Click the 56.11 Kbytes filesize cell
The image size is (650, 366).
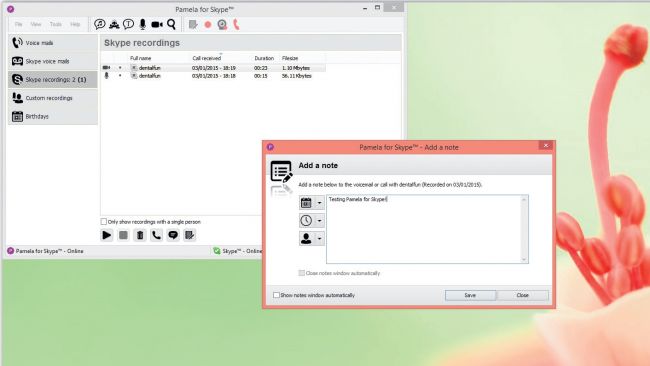[x=297, y=76]
